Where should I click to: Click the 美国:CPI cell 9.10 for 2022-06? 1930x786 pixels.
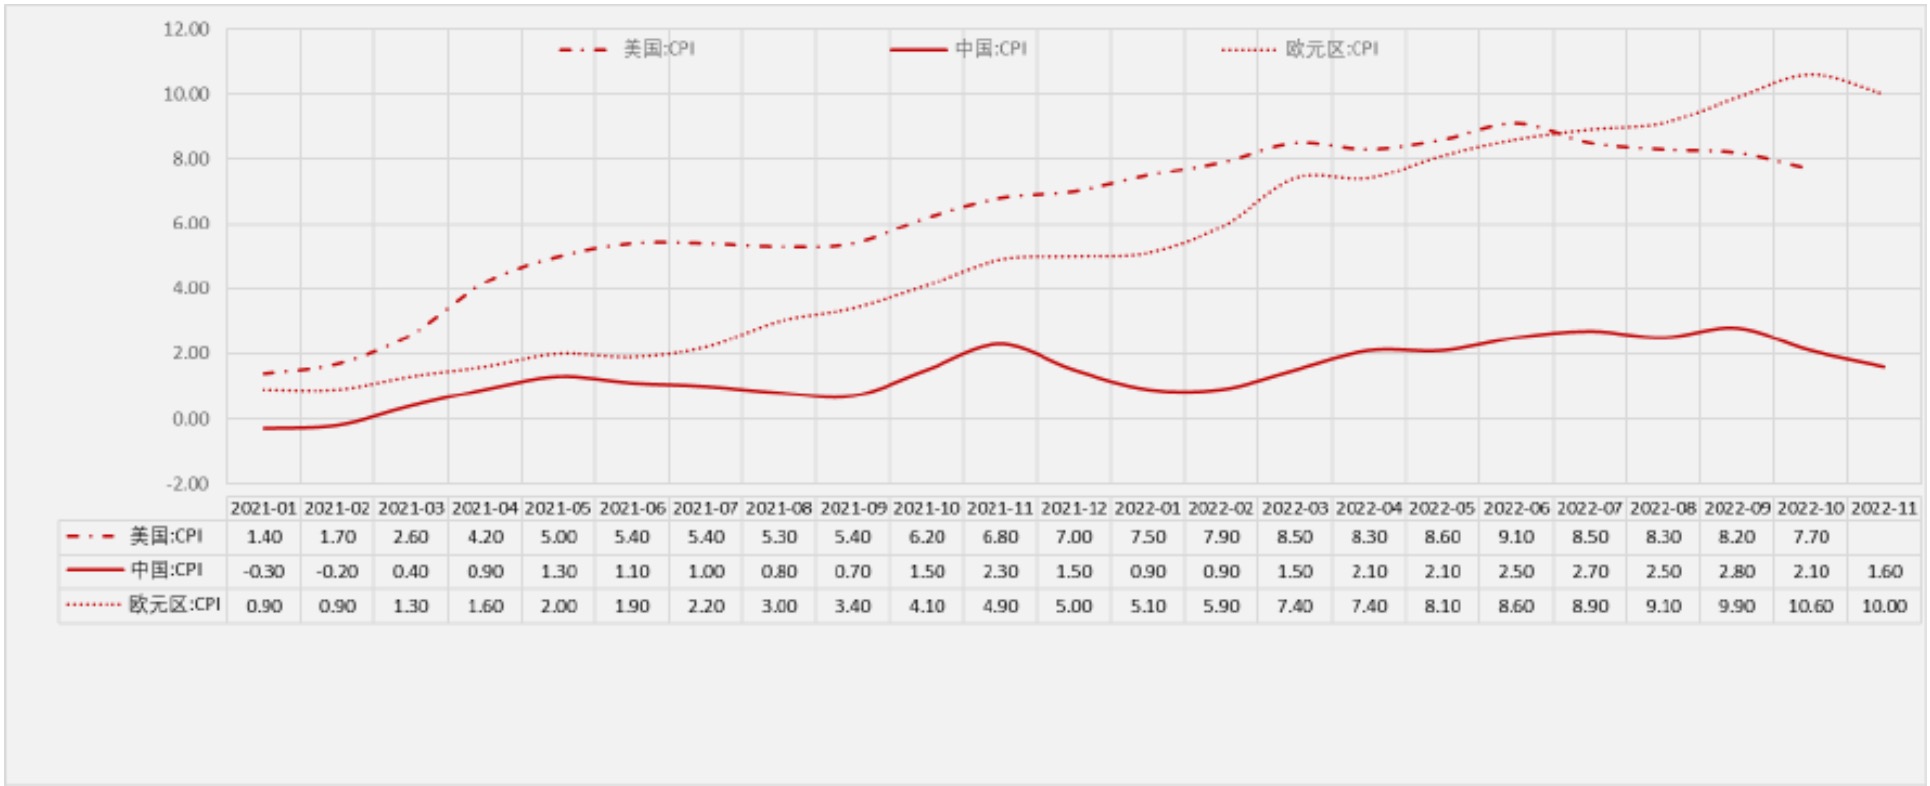tap(1516, 537)
